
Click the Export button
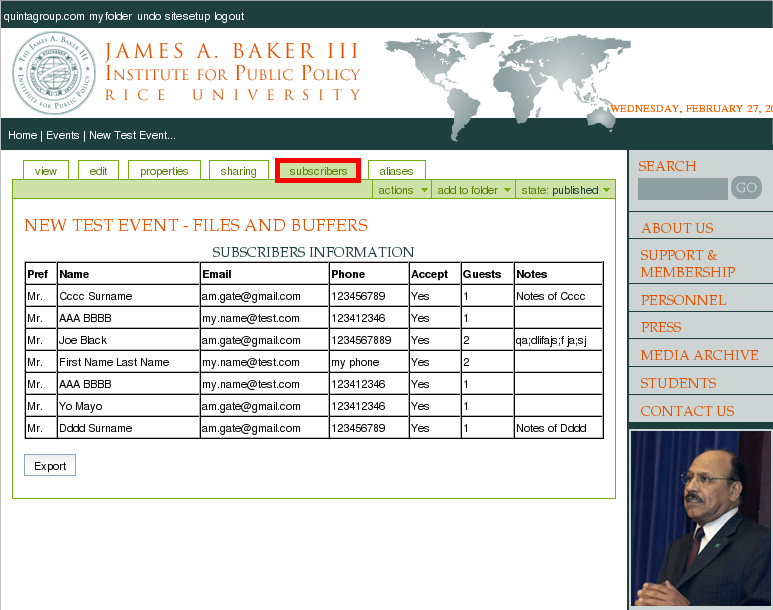pos(50,466)
